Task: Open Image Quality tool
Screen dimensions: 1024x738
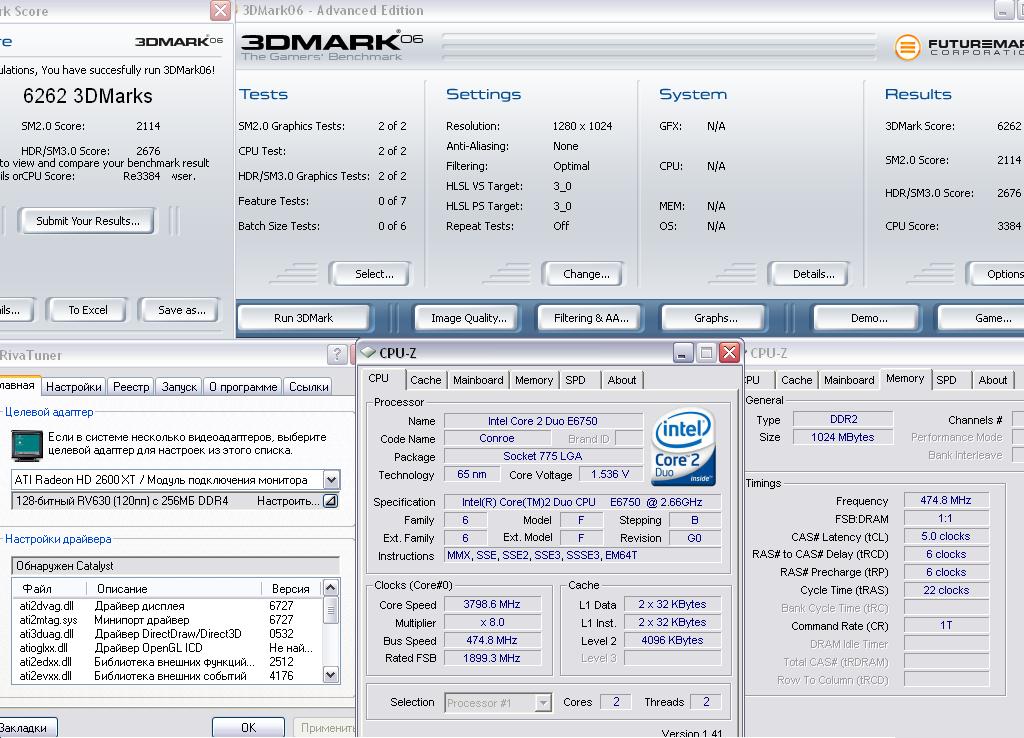Action: coord(469,318)
